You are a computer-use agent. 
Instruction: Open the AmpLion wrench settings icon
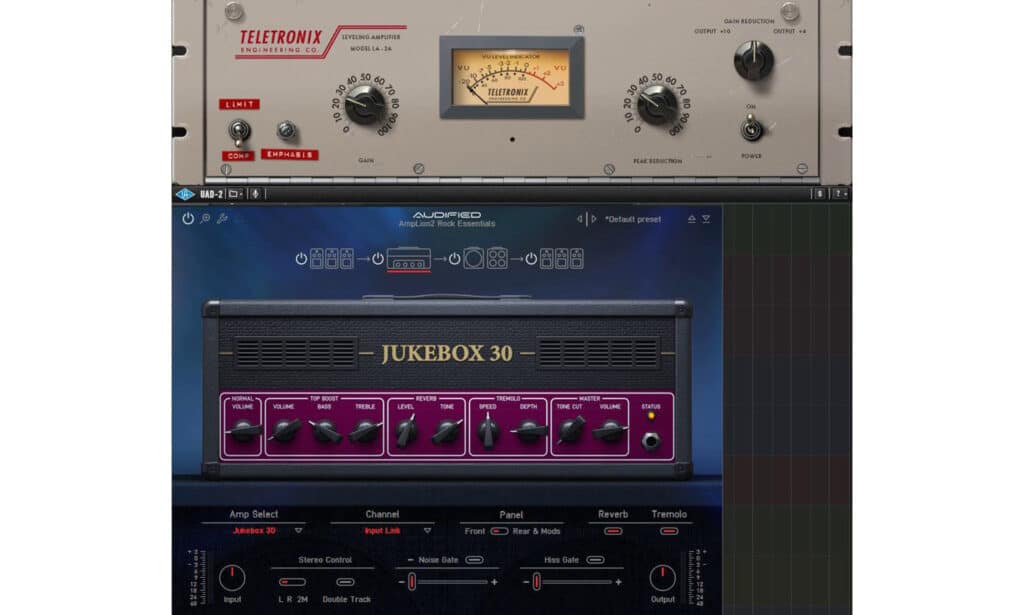click(x=222, y=219)
